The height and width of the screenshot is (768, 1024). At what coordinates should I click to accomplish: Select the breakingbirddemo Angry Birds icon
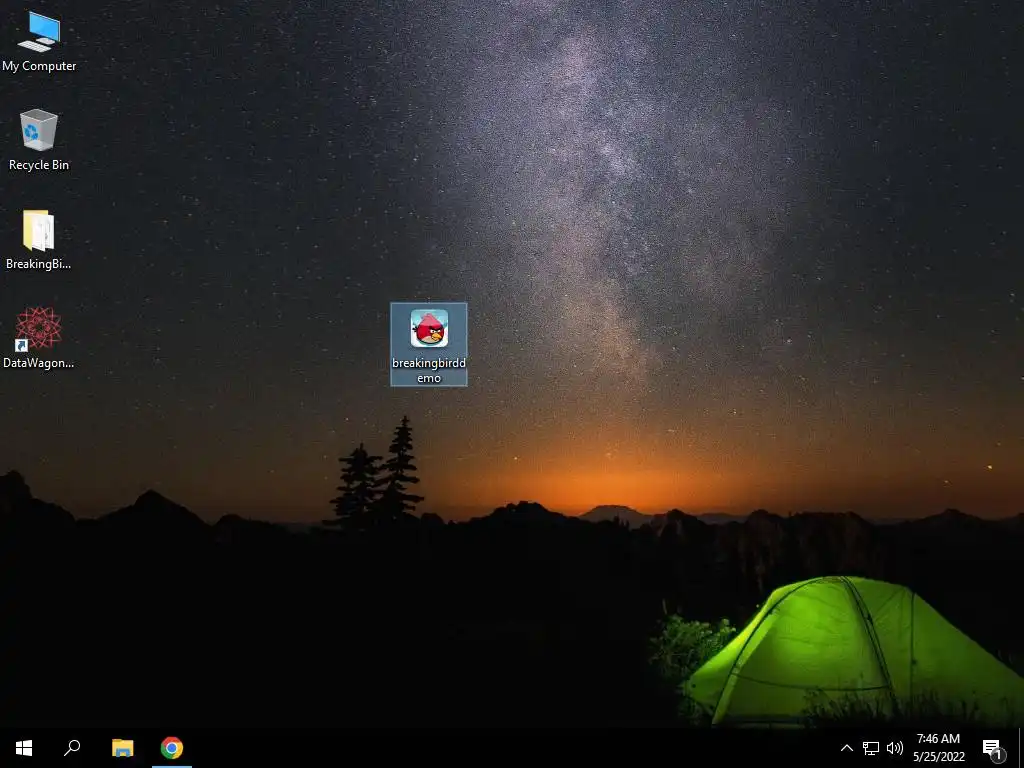429,344
